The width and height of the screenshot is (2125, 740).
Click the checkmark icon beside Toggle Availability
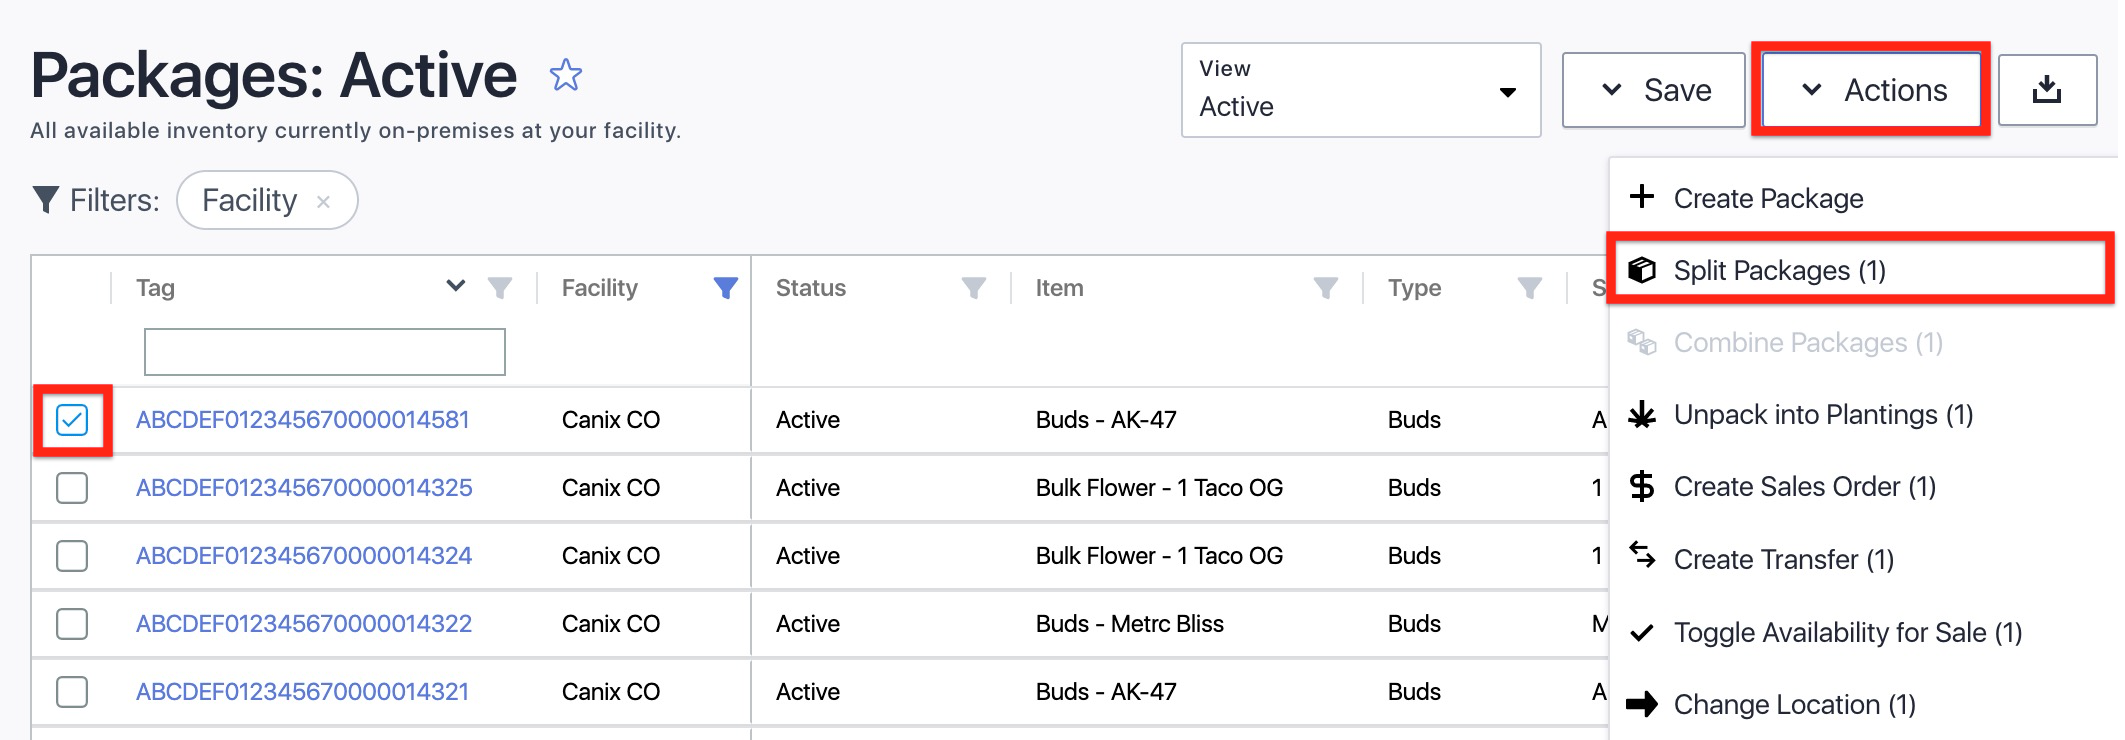(1642, 632)
